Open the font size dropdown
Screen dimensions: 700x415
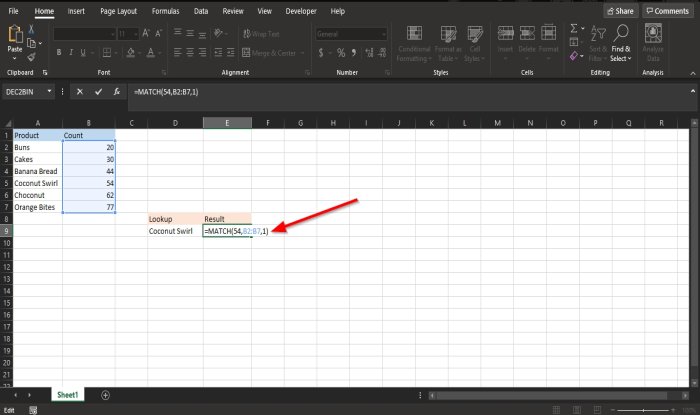(135, 34)
